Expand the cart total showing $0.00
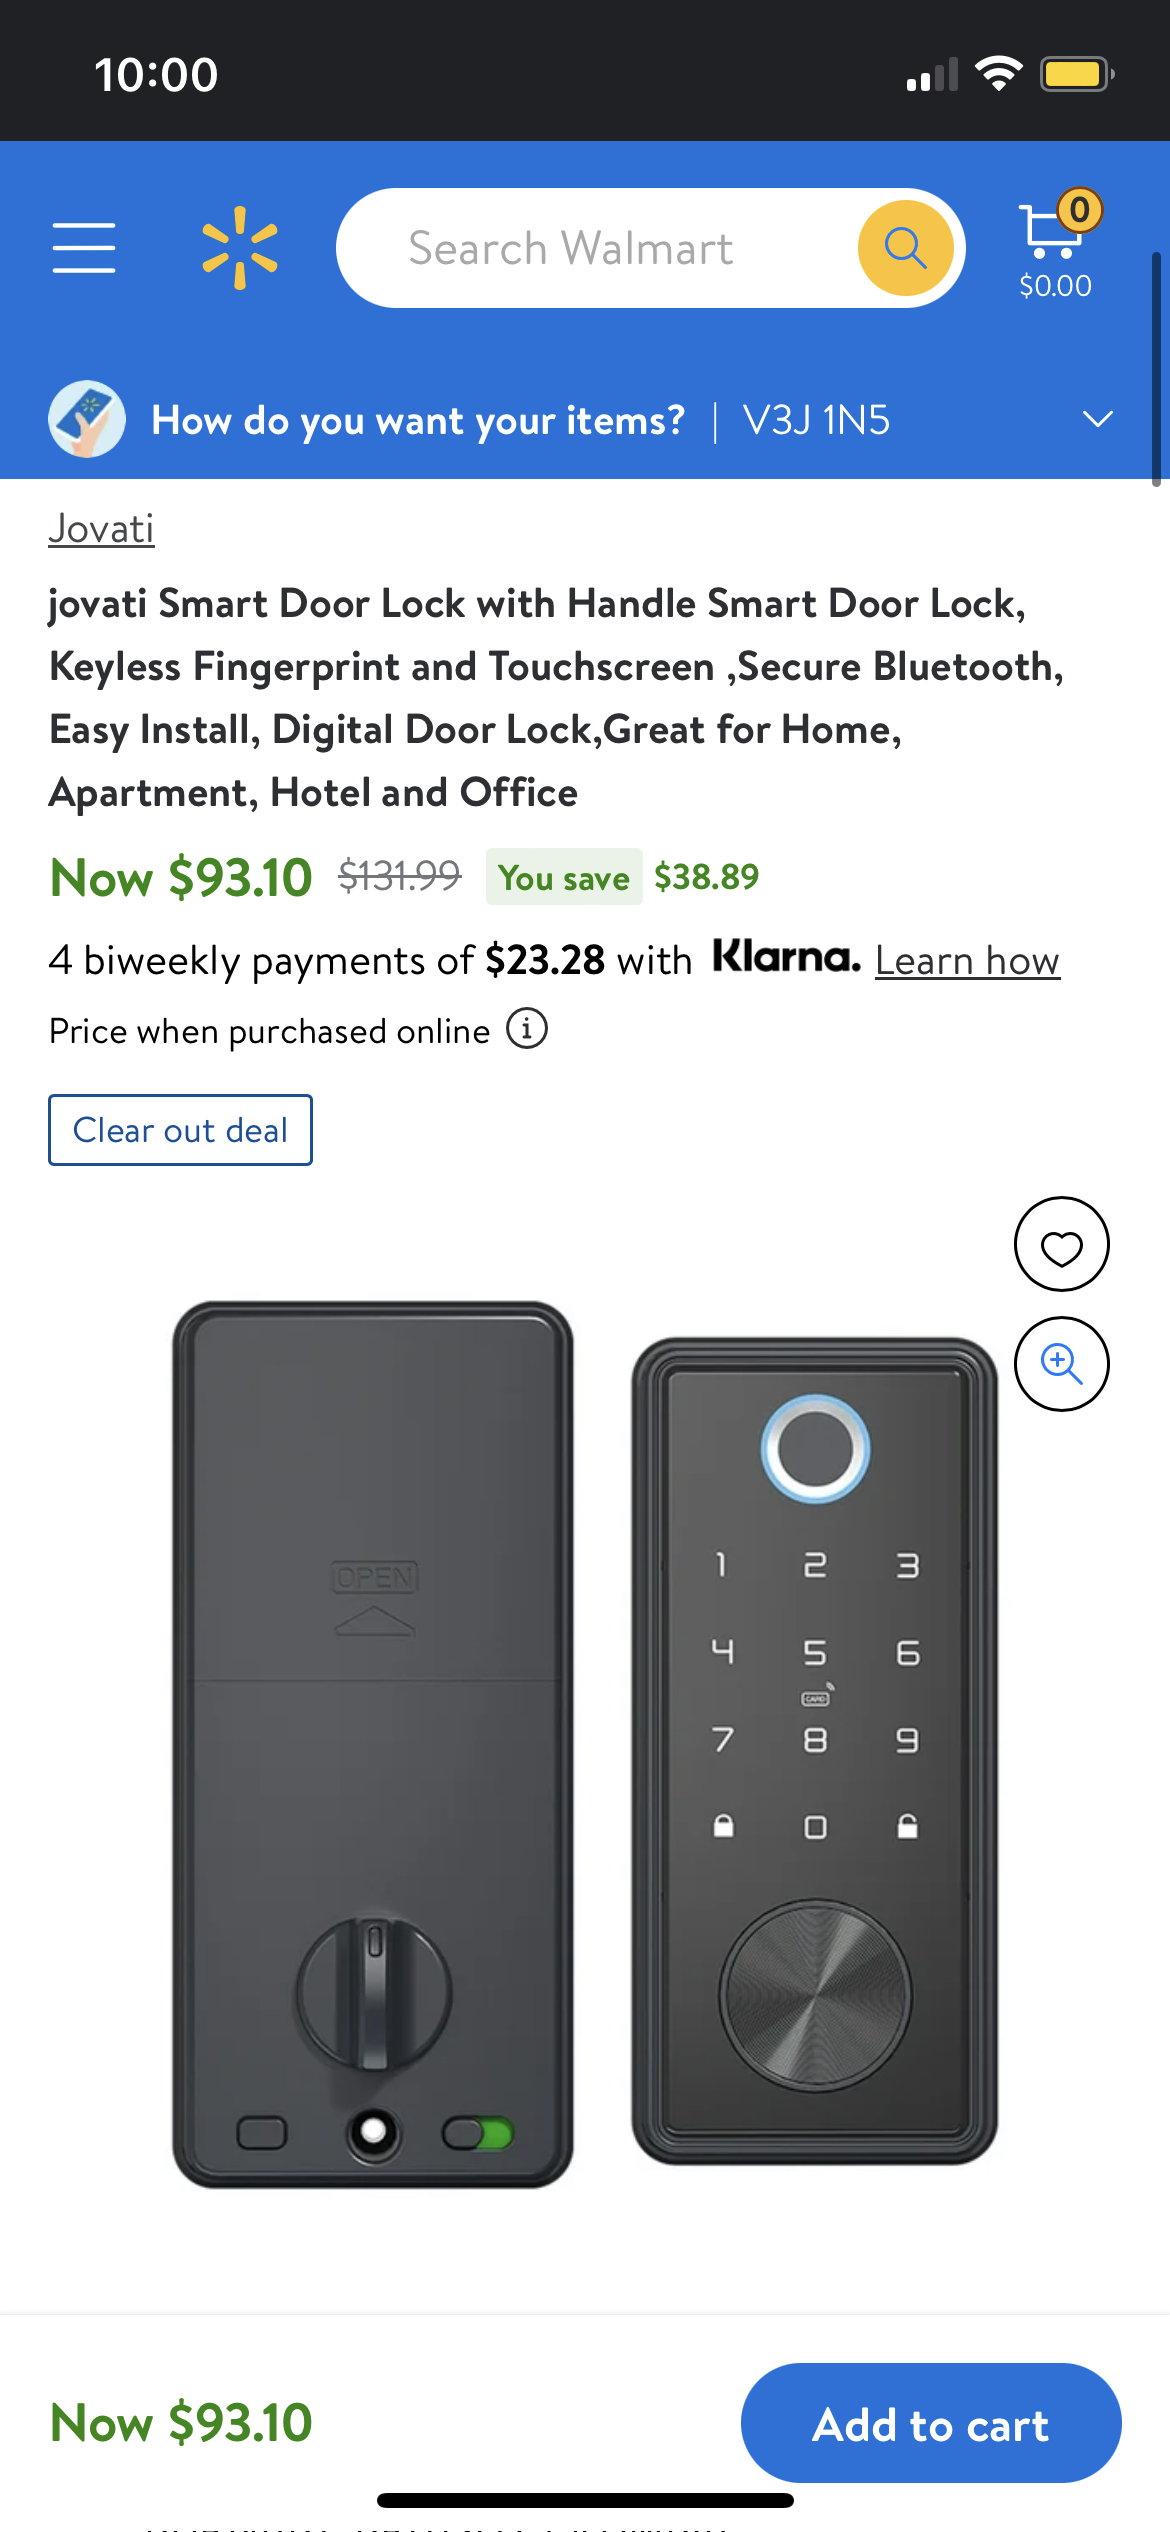The height and width of the screenshot is (2532, 1170). (x=1053, y=284)
